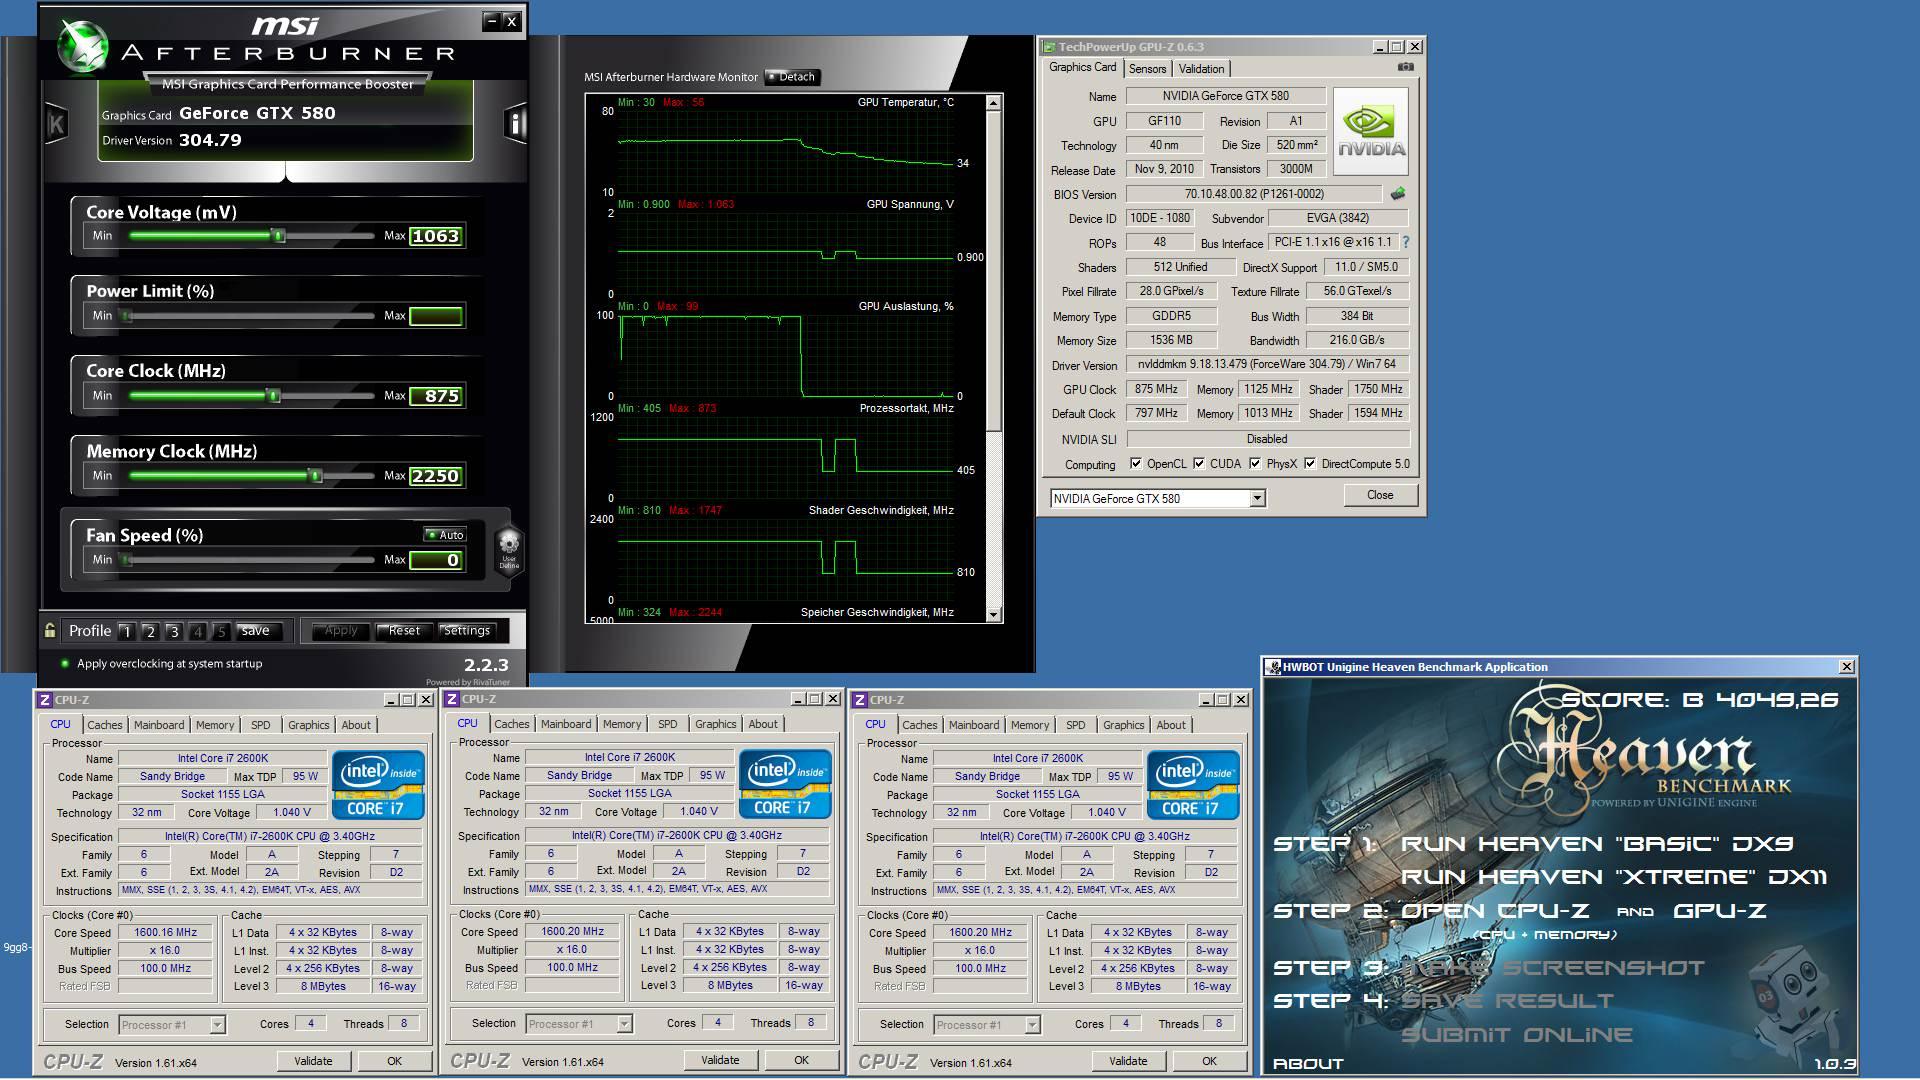Click Run Heaven "Basic" DX9
The width and height of the screenshot is (1920, 1080).
tap(1597, 844)
